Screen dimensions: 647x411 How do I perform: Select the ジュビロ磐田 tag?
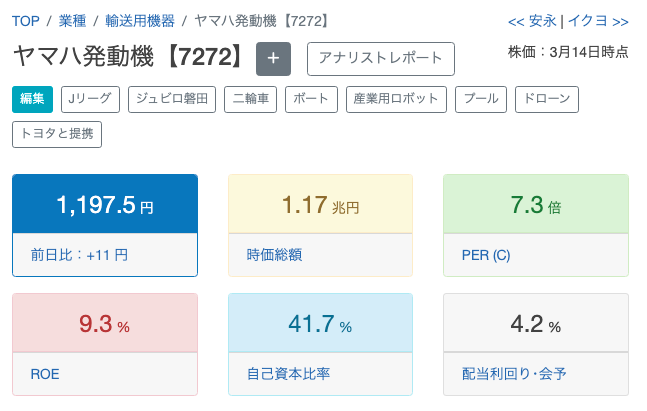click(x=172, y=99)
